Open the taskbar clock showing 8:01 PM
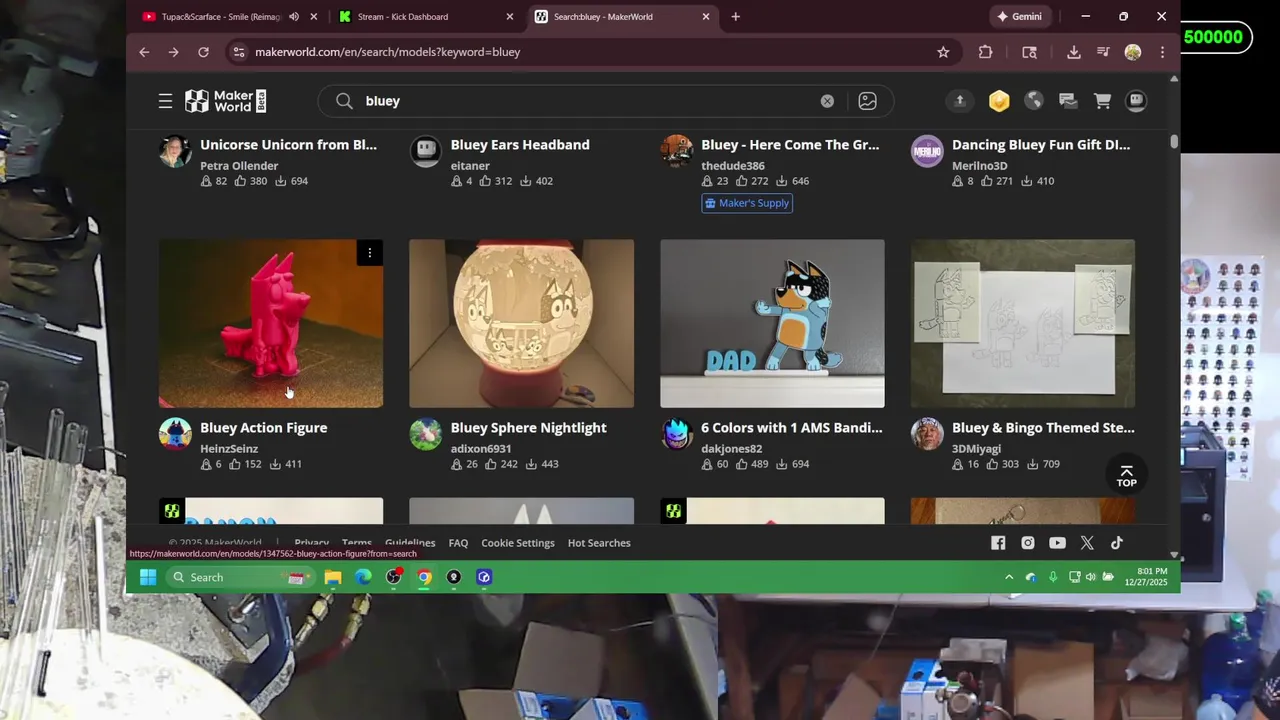 point(1146,577)
